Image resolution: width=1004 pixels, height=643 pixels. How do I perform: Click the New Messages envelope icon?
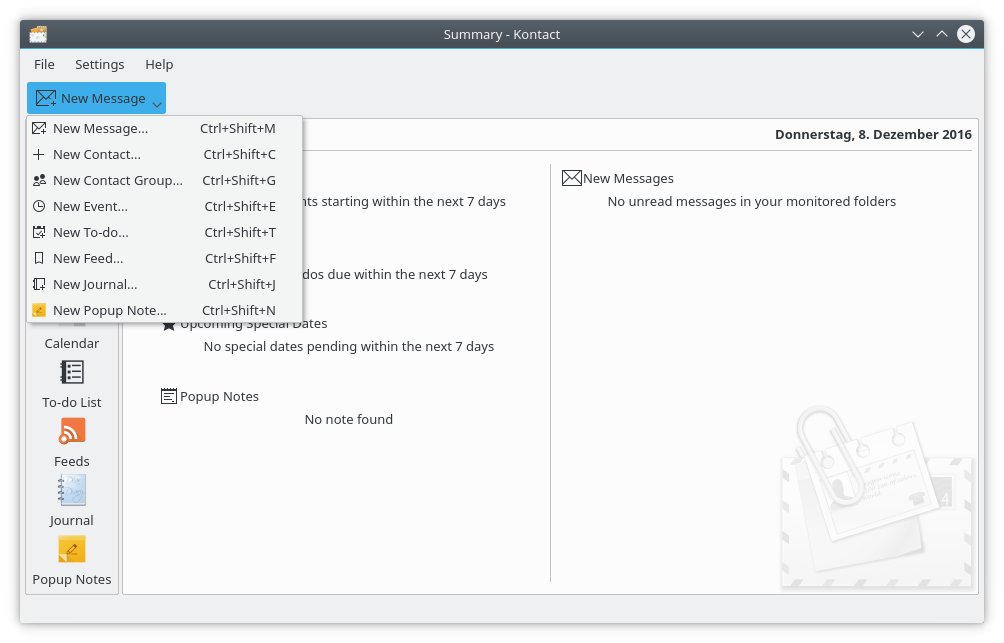(571, 178)
